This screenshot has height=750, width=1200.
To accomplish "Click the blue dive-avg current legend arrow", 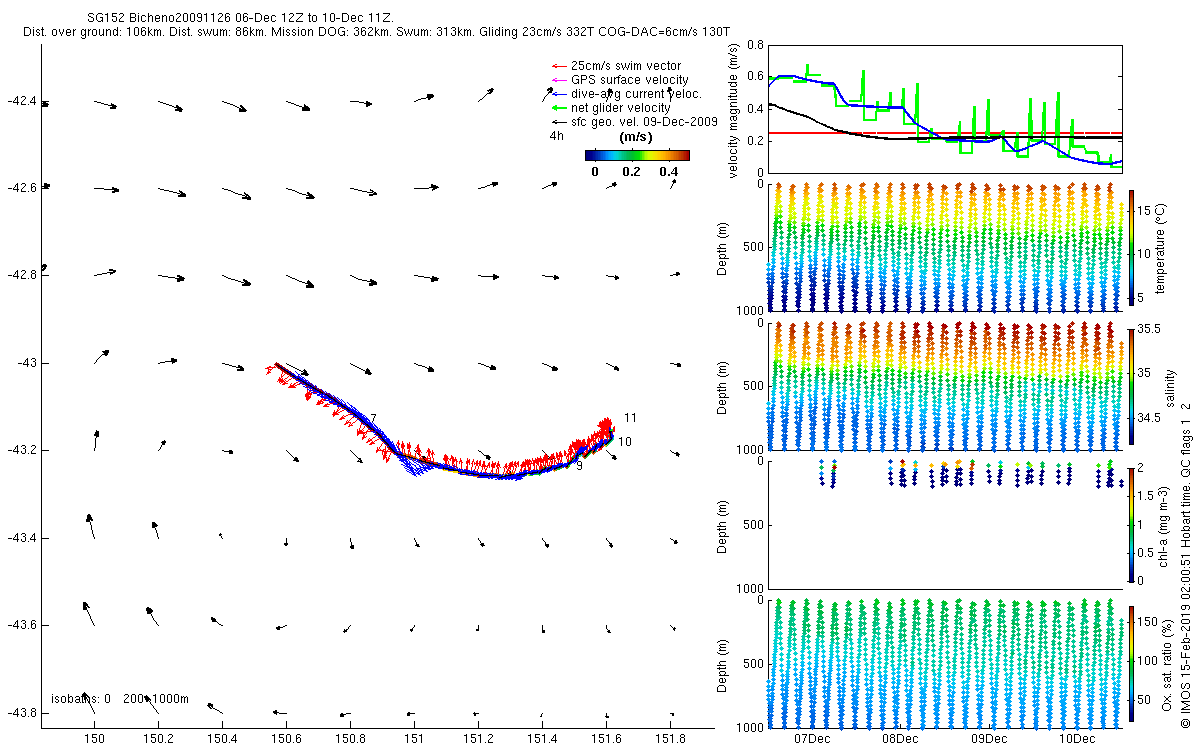I will point(559,94).
